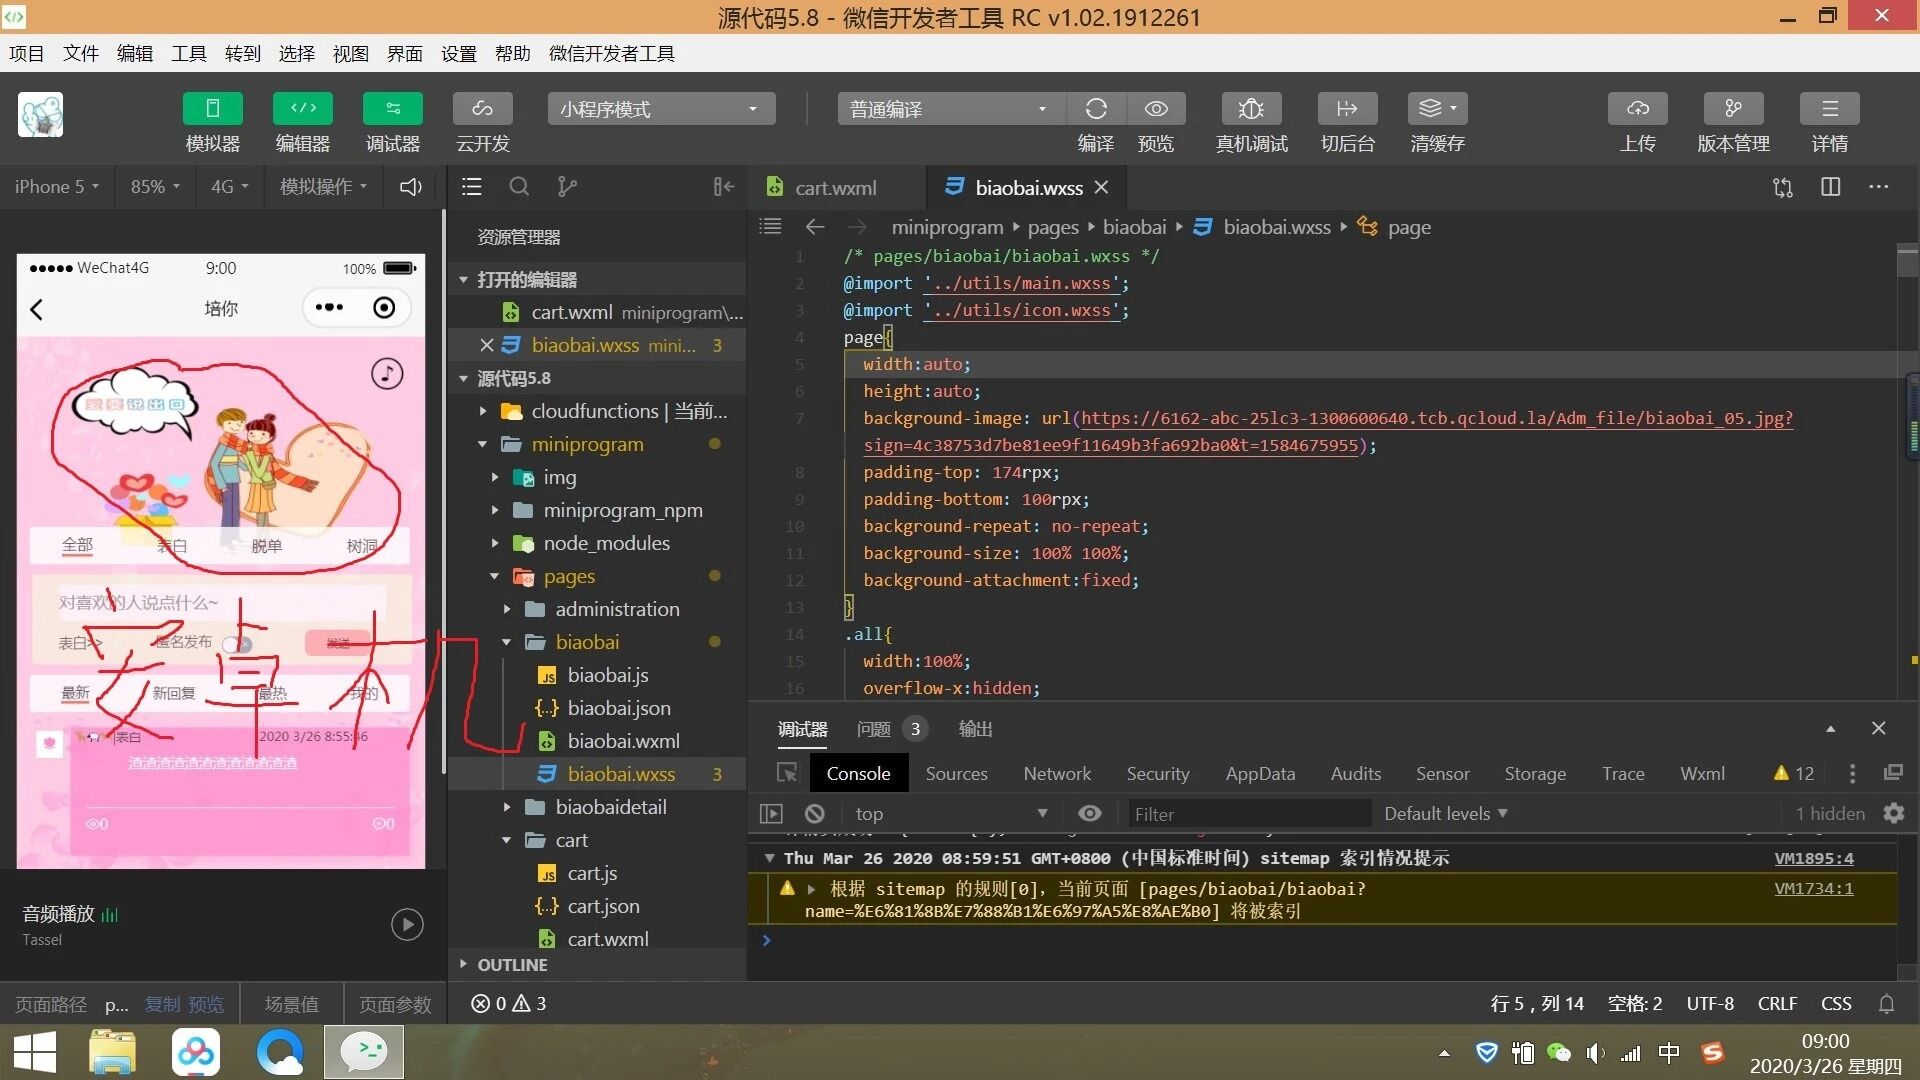Click the 编译 (compile) refresh icon
Image resolution: width=1920 pixels, height=1080 pixels.
click(1096, 109)
